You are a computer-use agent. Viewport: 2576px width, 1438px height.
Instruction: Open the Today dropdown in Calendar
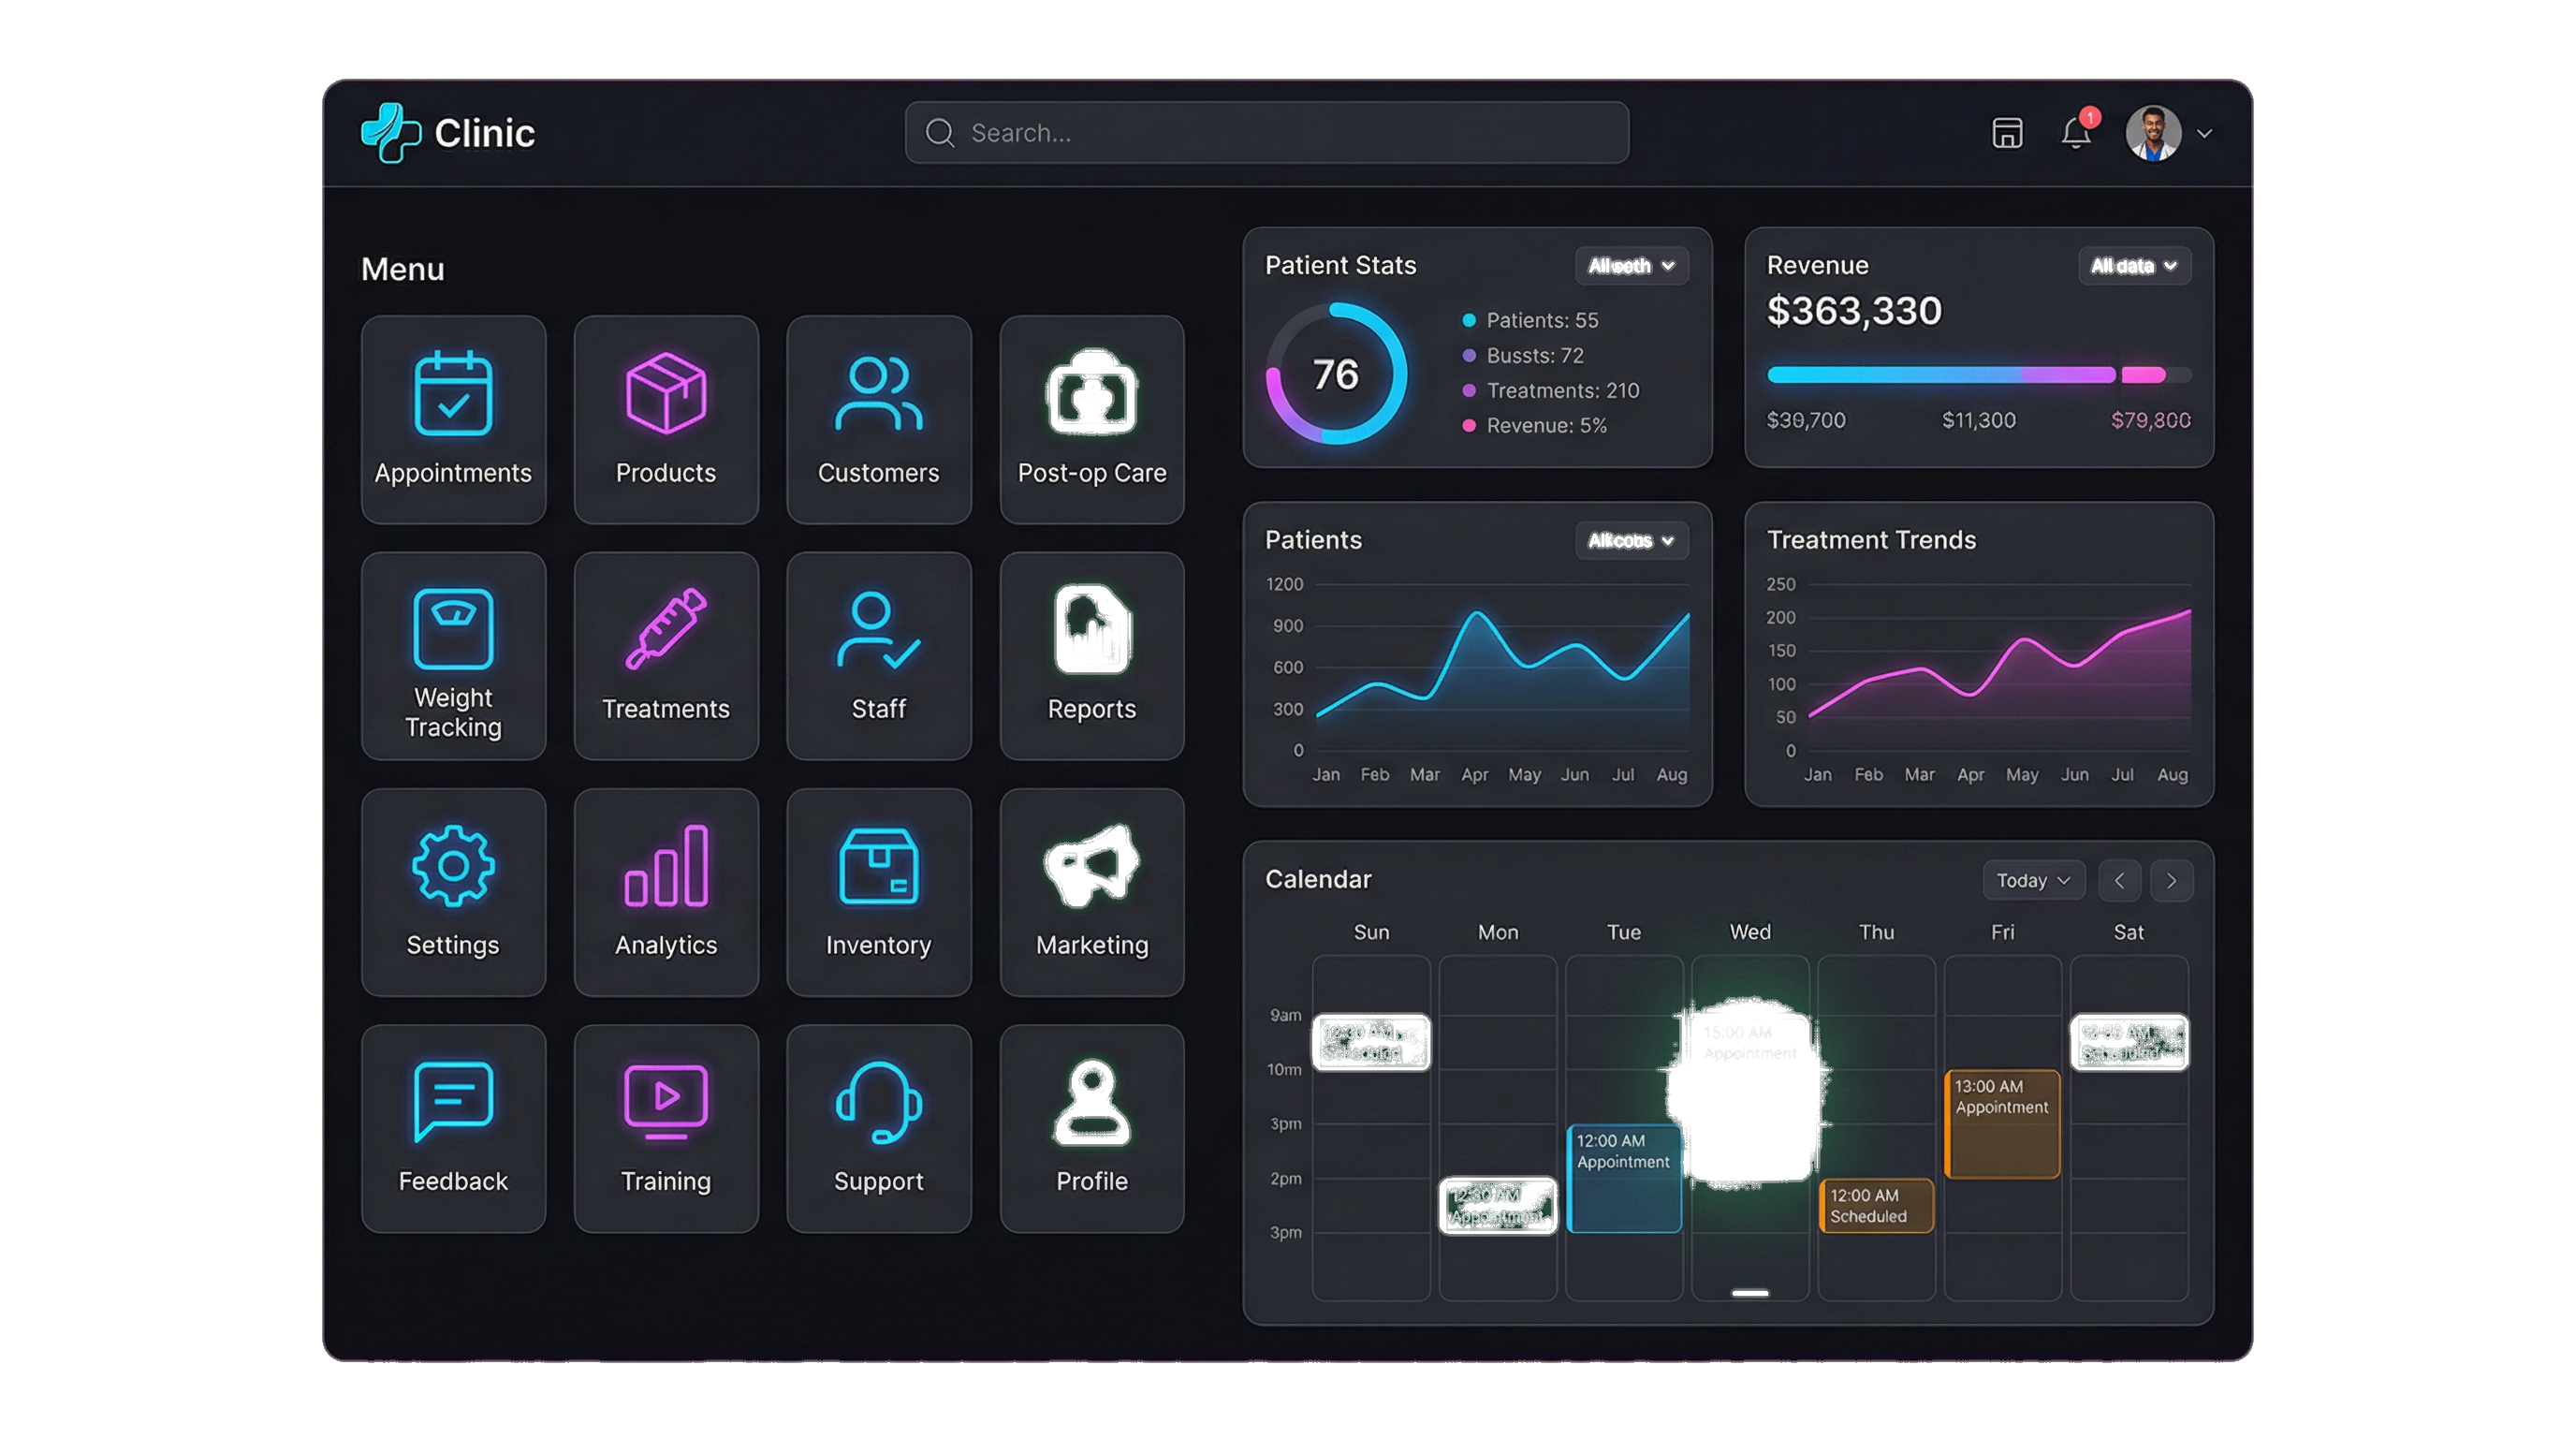(x=2032, y=880)
